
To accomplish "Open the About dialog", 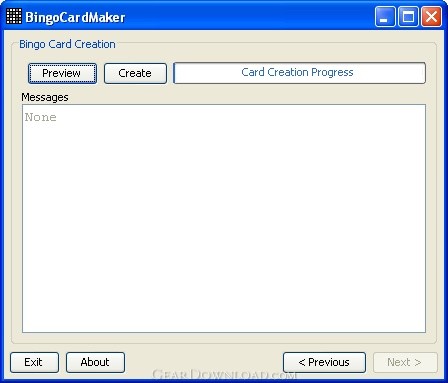I will click(x=95, y=362).
